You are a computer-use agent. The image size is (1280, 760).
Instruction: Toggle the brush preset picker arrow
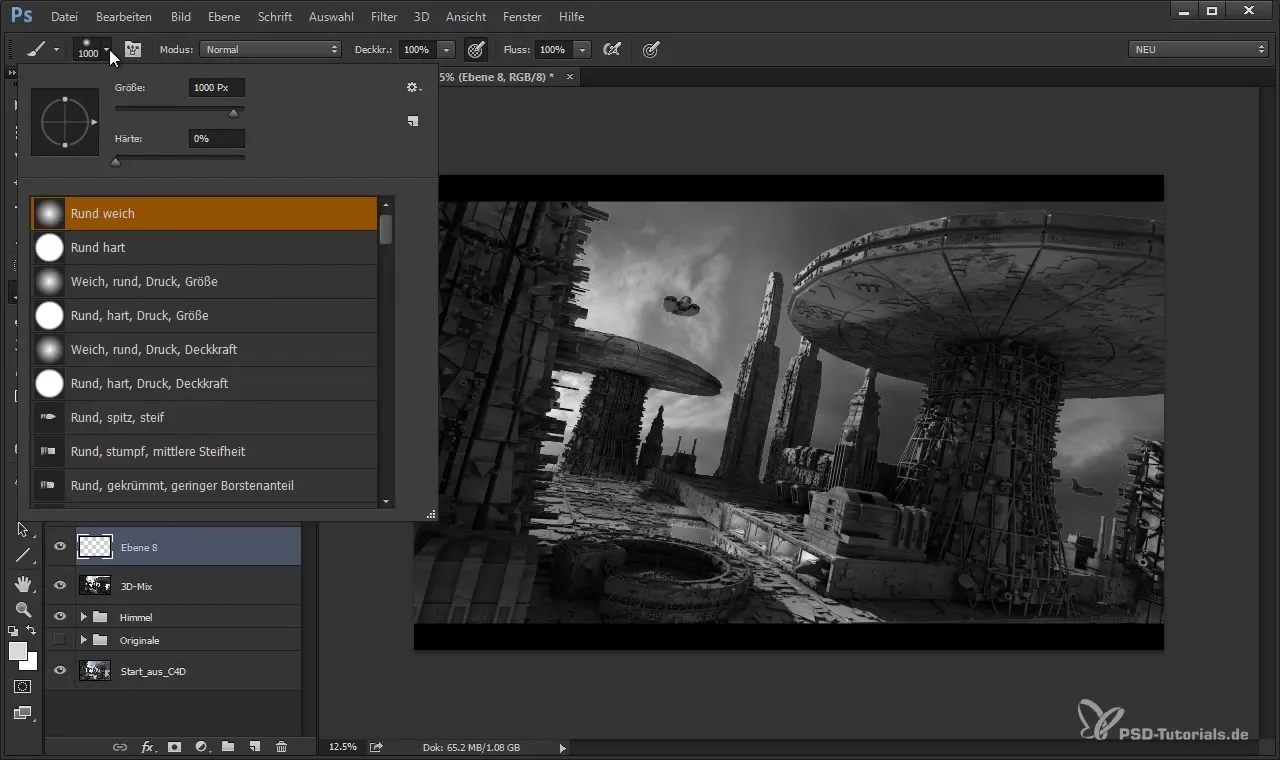coord(106,49)
